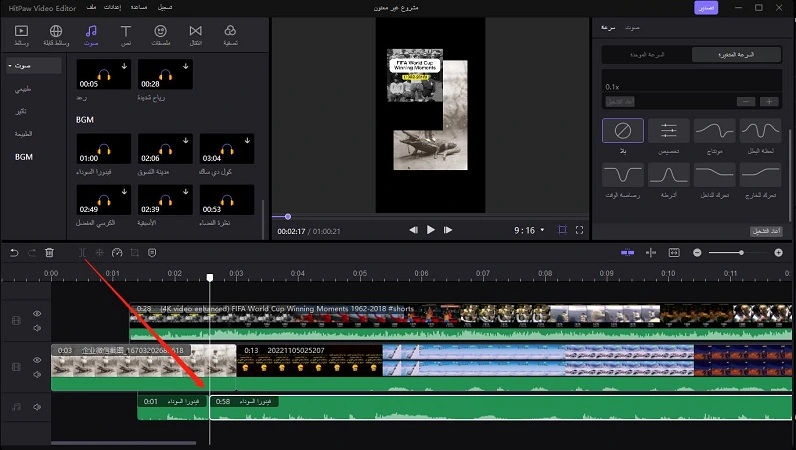Zoom out timeline with minus circle

click(697, 252)
